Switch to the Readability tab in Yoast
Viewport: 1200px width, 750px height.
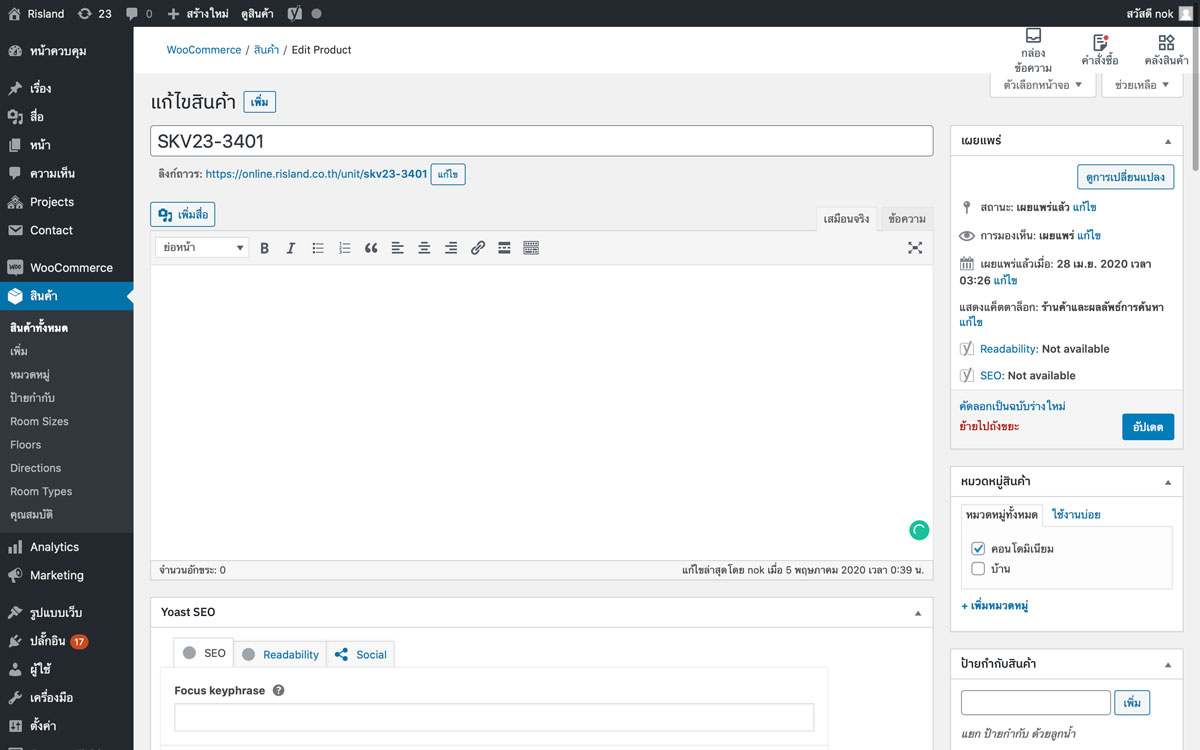pyautogui.click(x=281, y=654)
